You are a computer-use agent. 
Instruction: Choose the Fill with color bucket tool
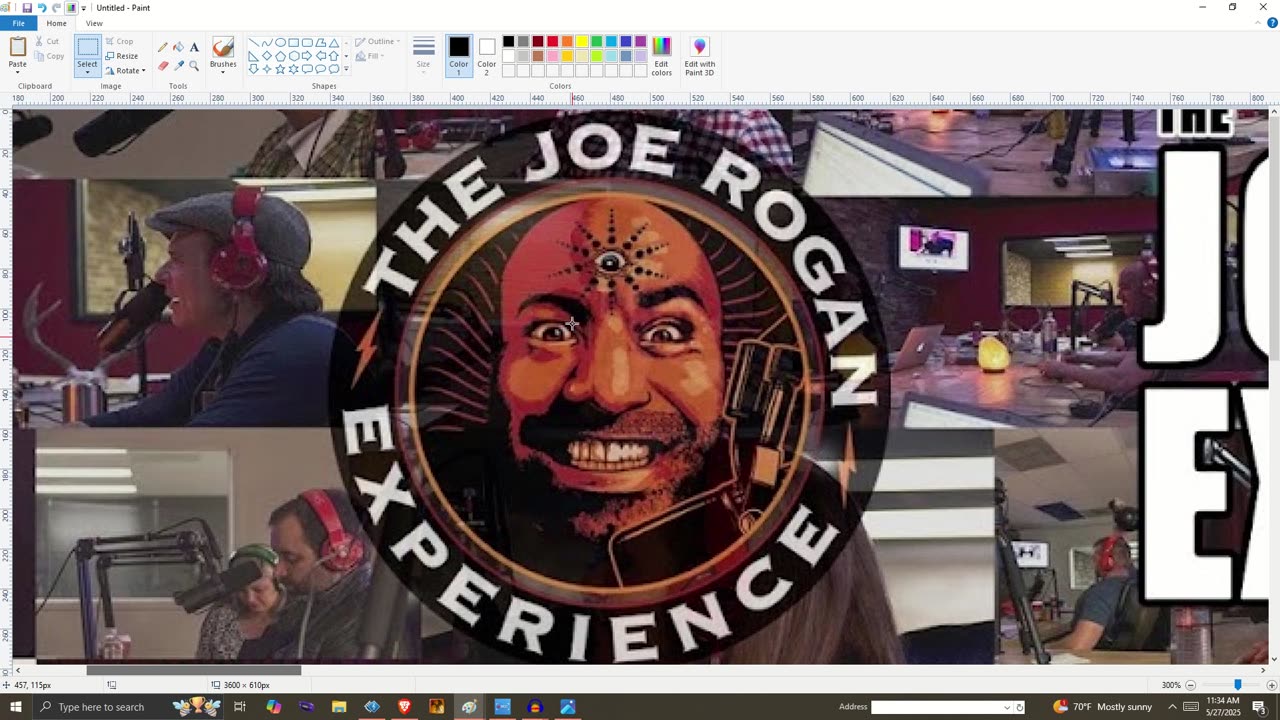[178, 47]
